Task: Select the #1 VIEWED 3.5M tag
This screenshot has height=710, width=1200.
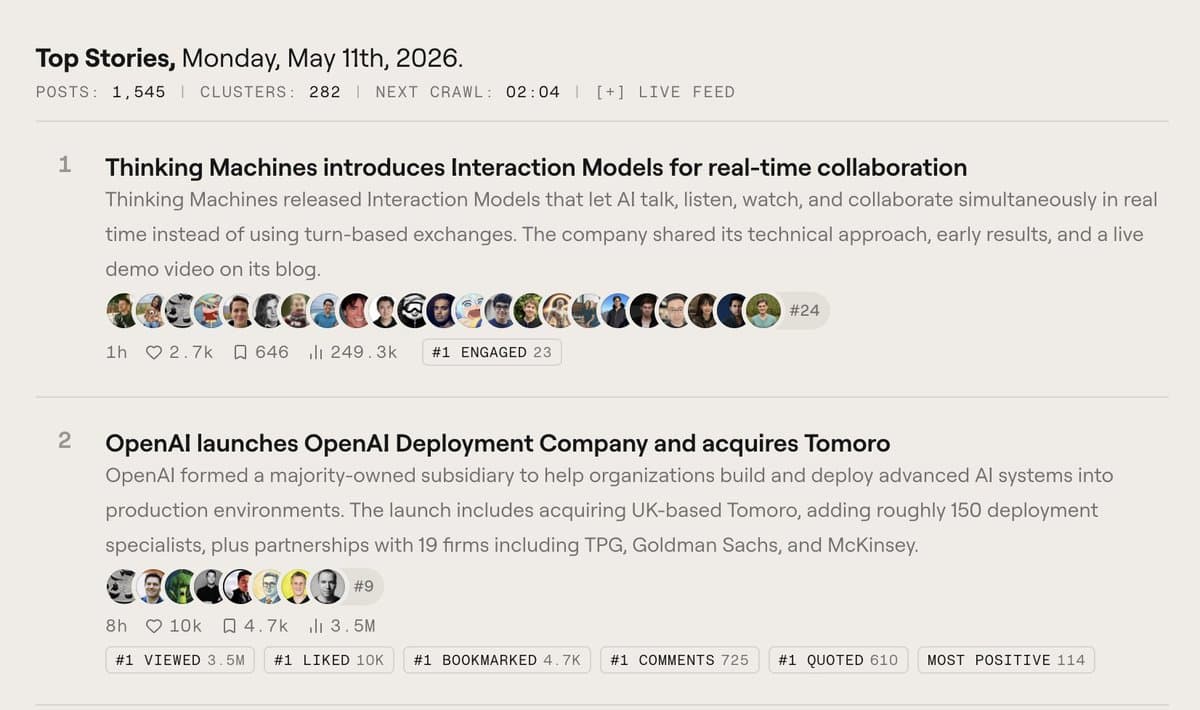Action: tap(180, 660)
